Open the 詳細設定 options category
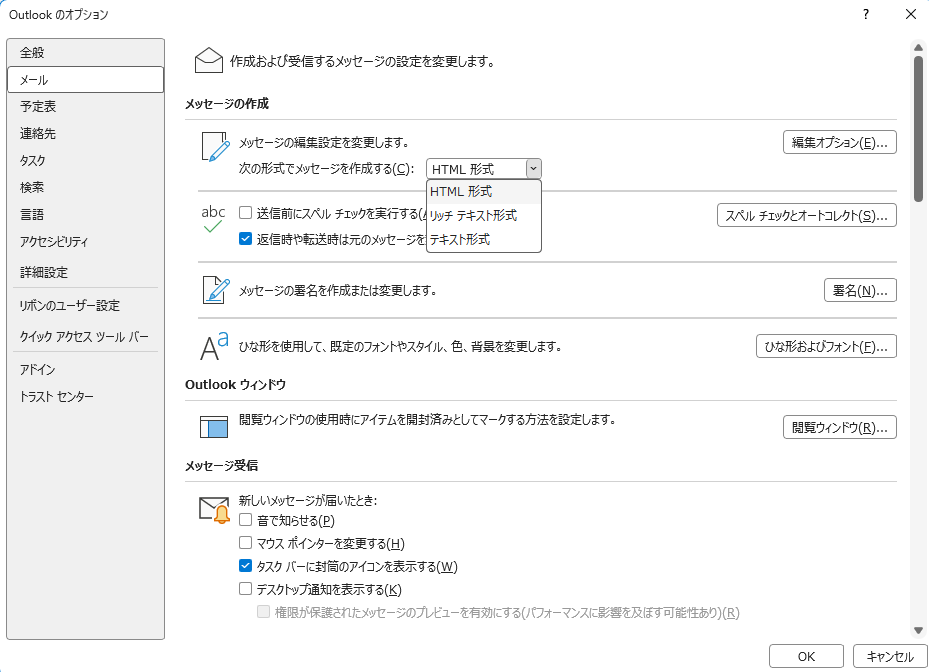The image size is (929, 672). click(x=85, y=273)
